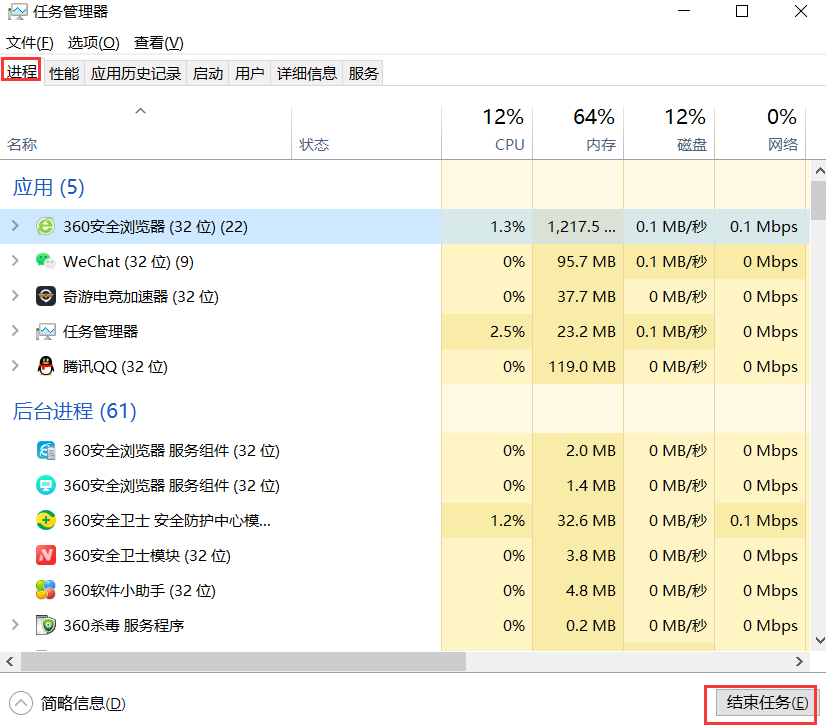The height and width of the screenshot is (727, 826).
Task: Select the WeChat (32 位) (9) row name
Action: click(129, 261)
